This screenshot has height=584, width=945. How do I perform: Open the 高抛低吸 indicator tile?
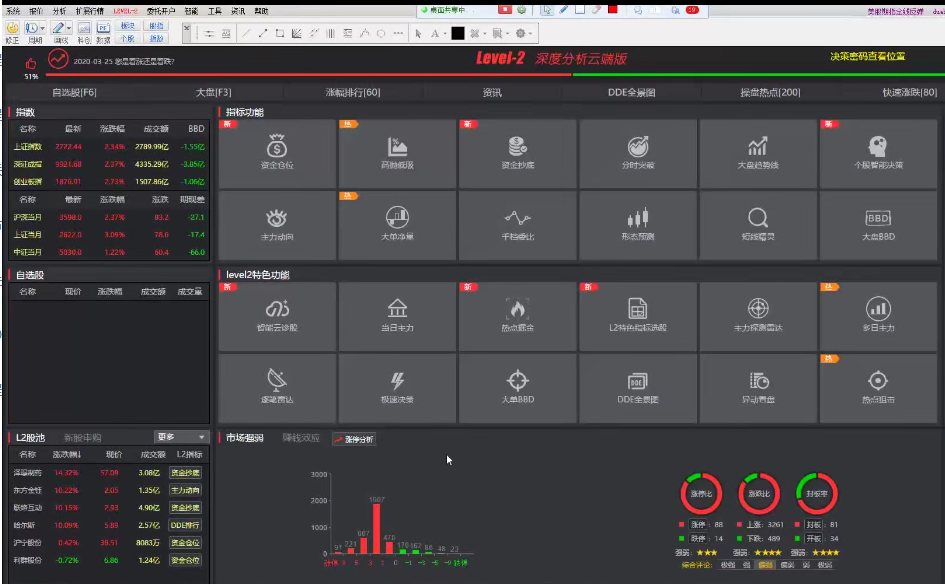pos(397,154)
